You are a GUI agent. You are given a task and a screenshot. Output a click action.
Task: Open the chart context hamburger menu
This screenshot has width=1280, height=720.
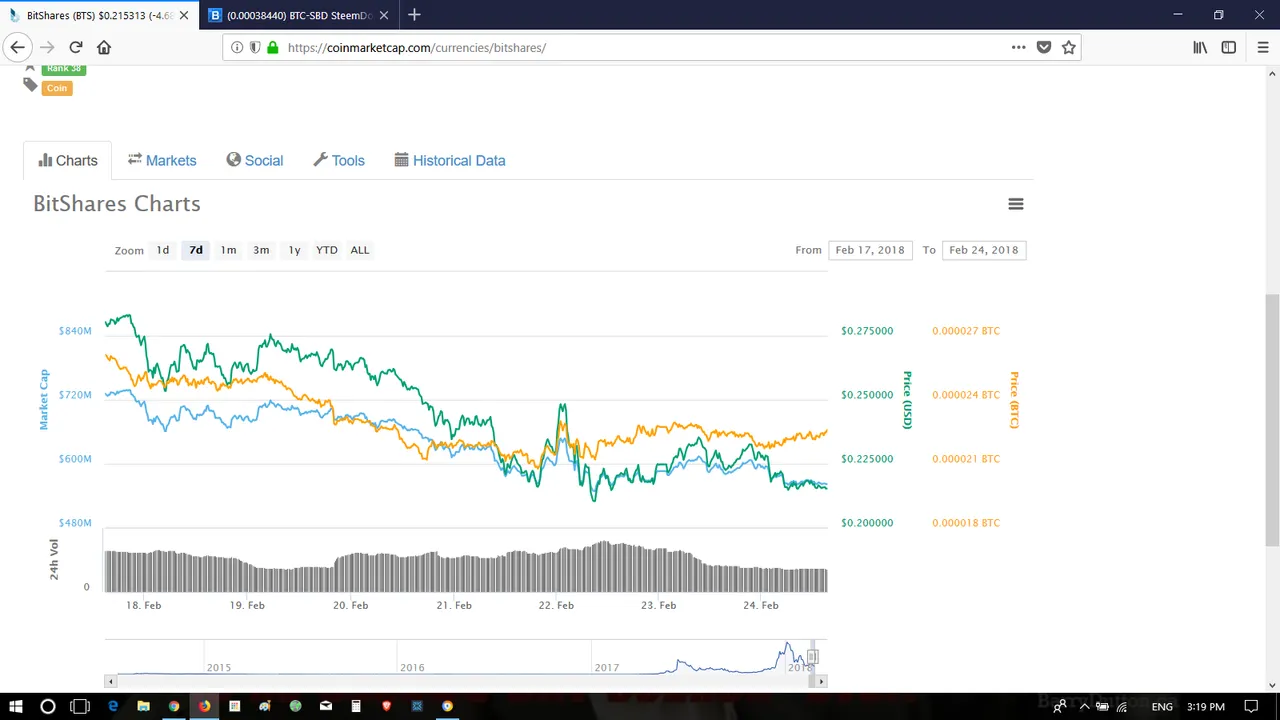pos(1015,204)
